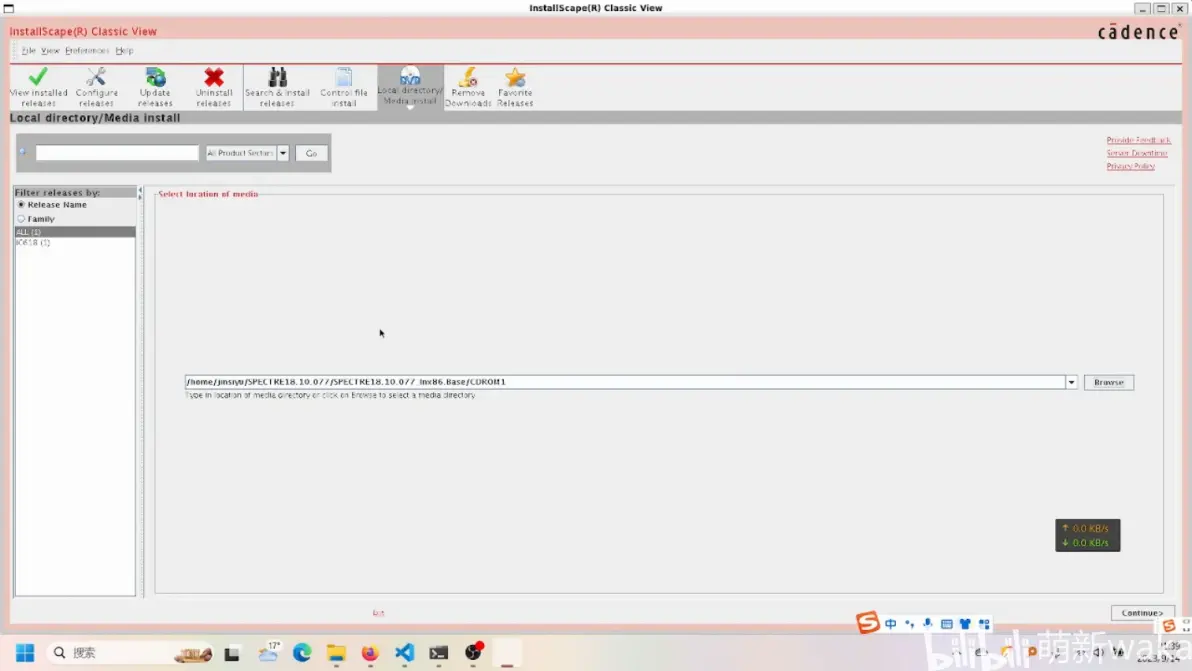Open Task View on the taskbar
The image size is (1192, 671).
tap(232, 653)
